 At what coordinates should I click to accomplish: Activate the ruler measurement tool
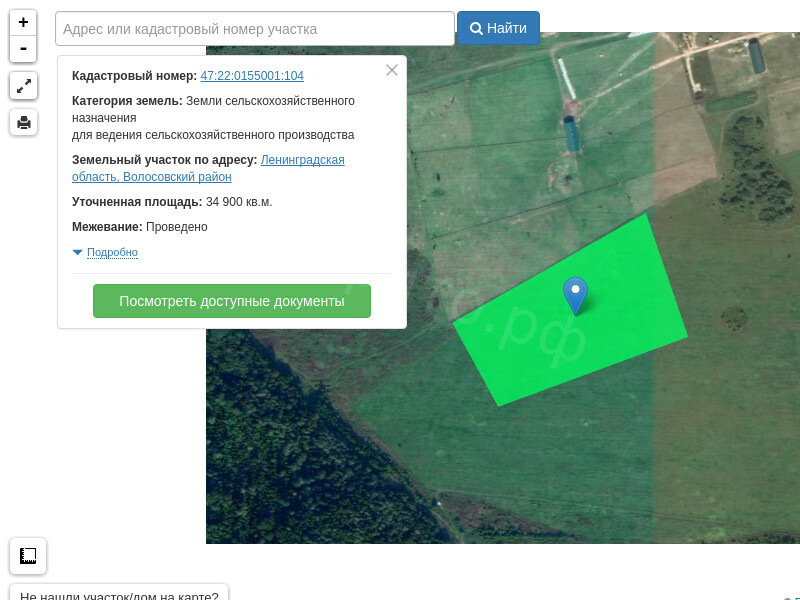click(28, 556)
